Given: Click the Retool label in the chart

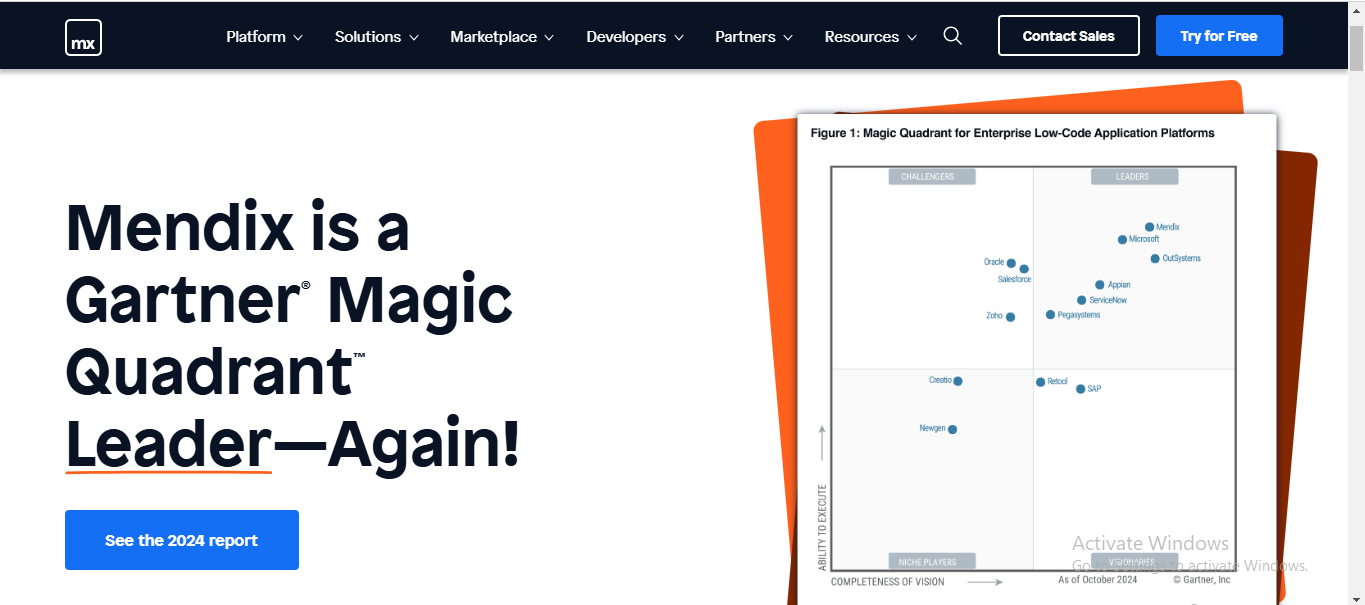Looking at the screenshot, I should point(1058,382).
